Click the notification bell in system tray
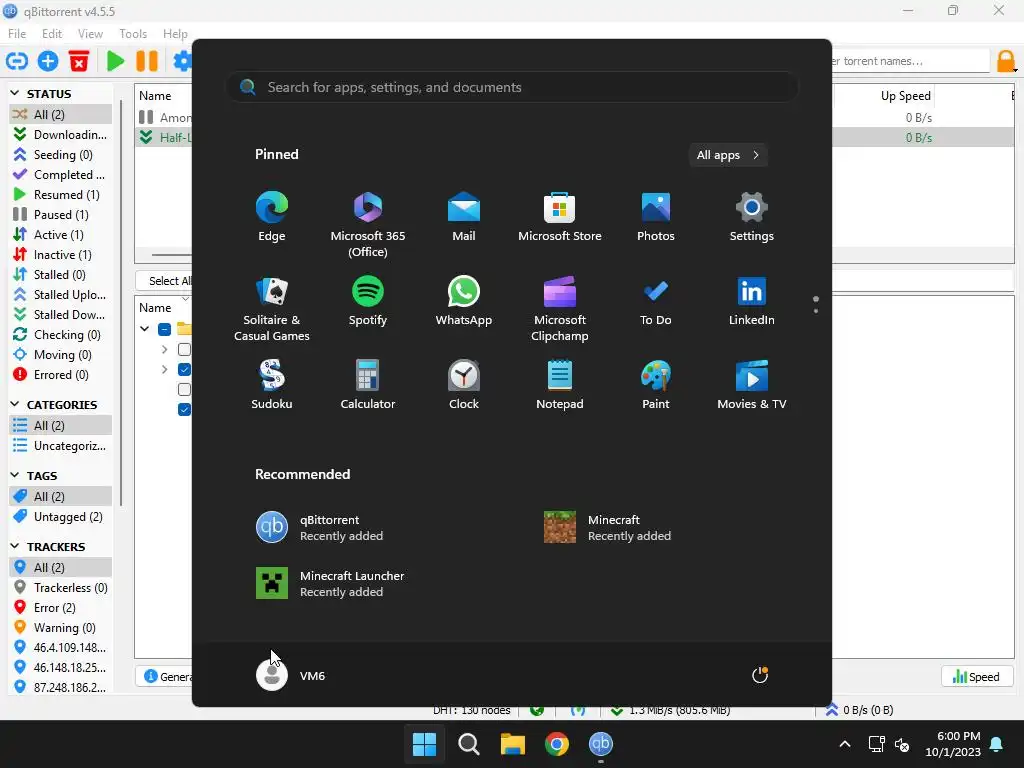1024x768 pixels. tap(997, 744)
